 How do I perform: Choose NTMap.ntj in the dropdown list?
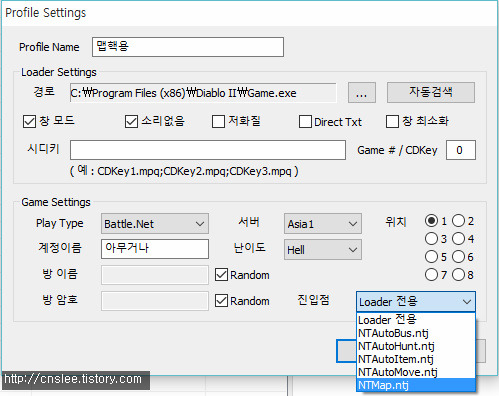[x=416, y=385]
